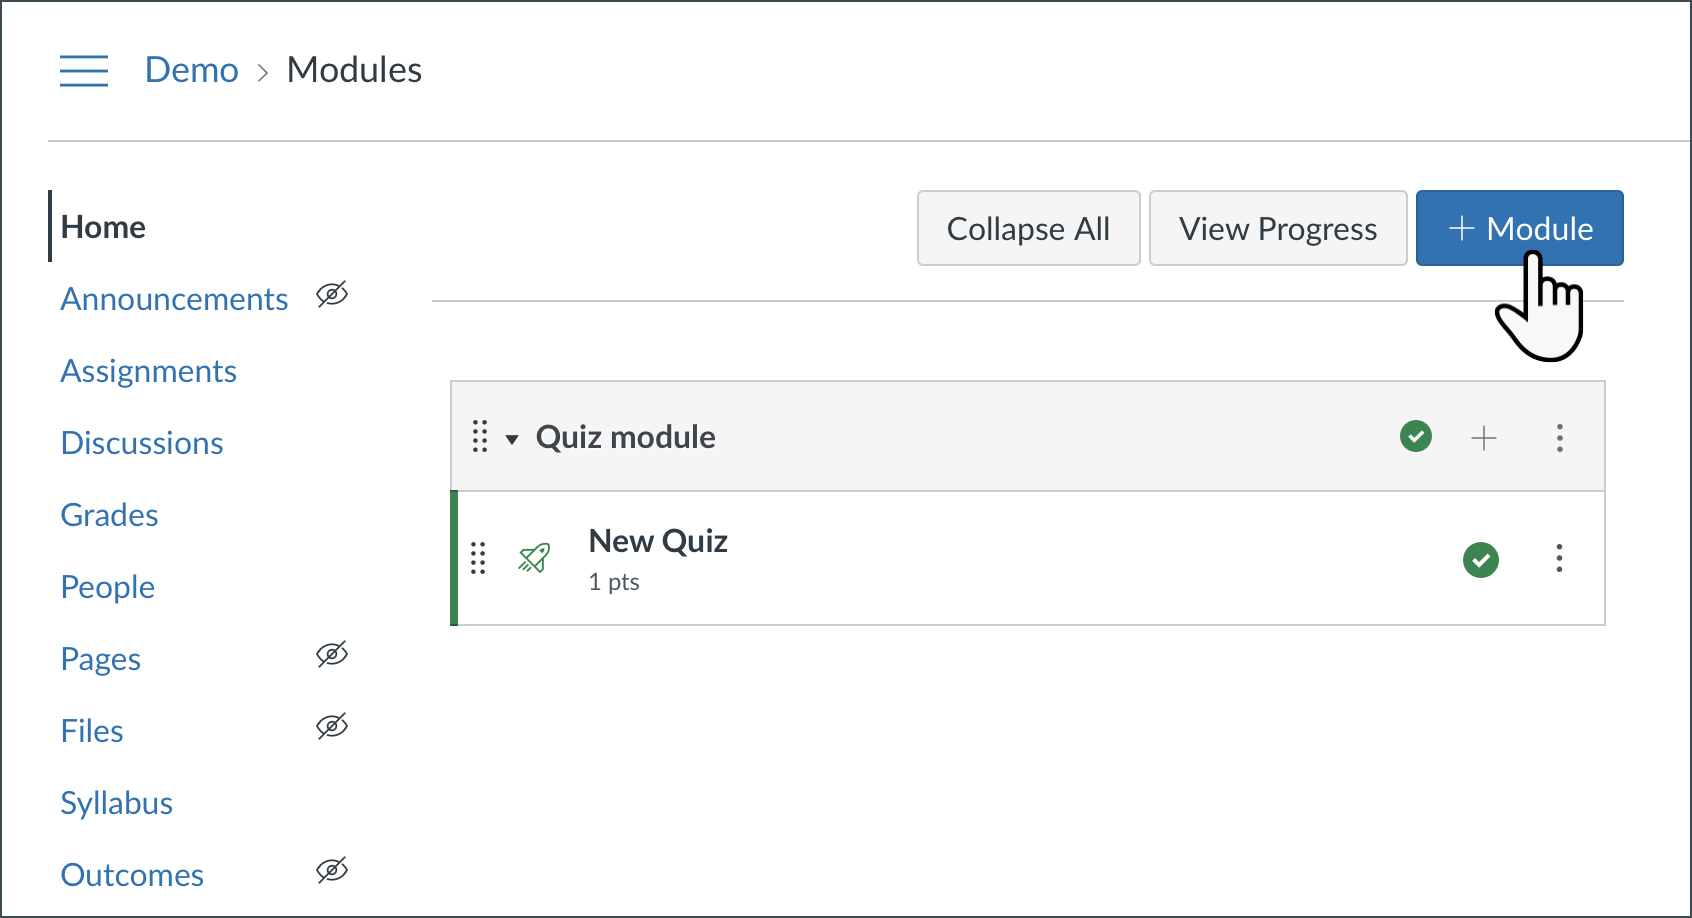
Task: Open New Quiz three-dot options menu
Action: pos(1559,558)
